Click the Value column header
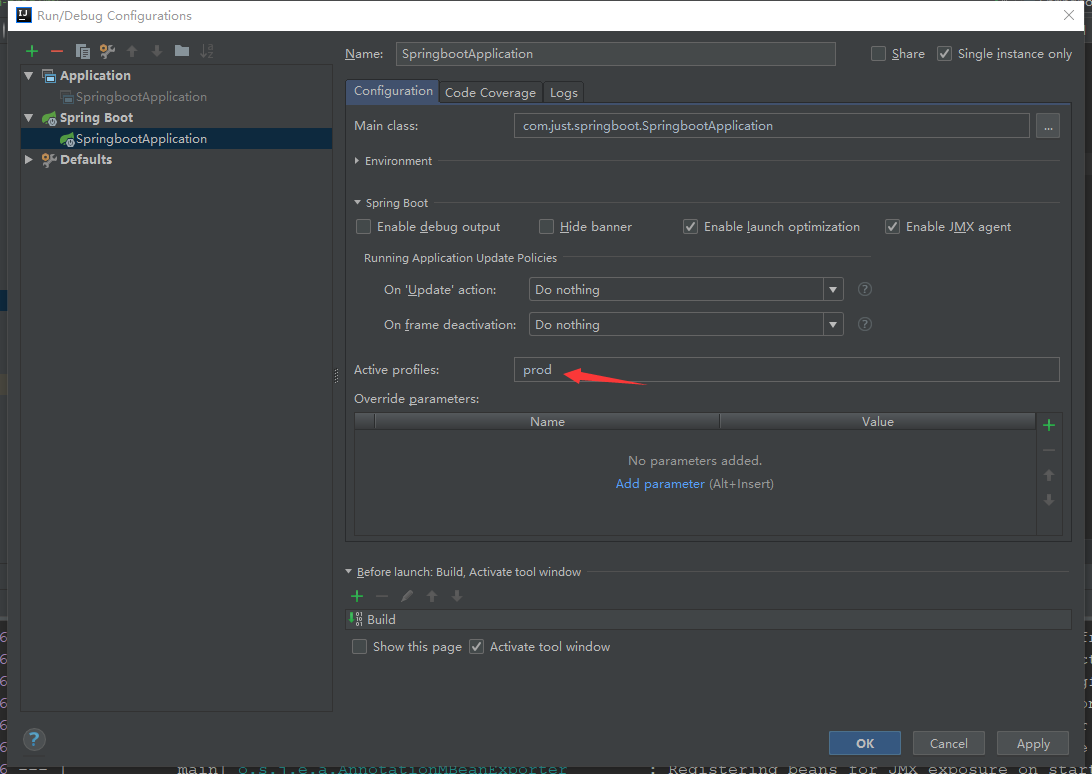This screenshot has height=774, width=1092. click(878, 421)
